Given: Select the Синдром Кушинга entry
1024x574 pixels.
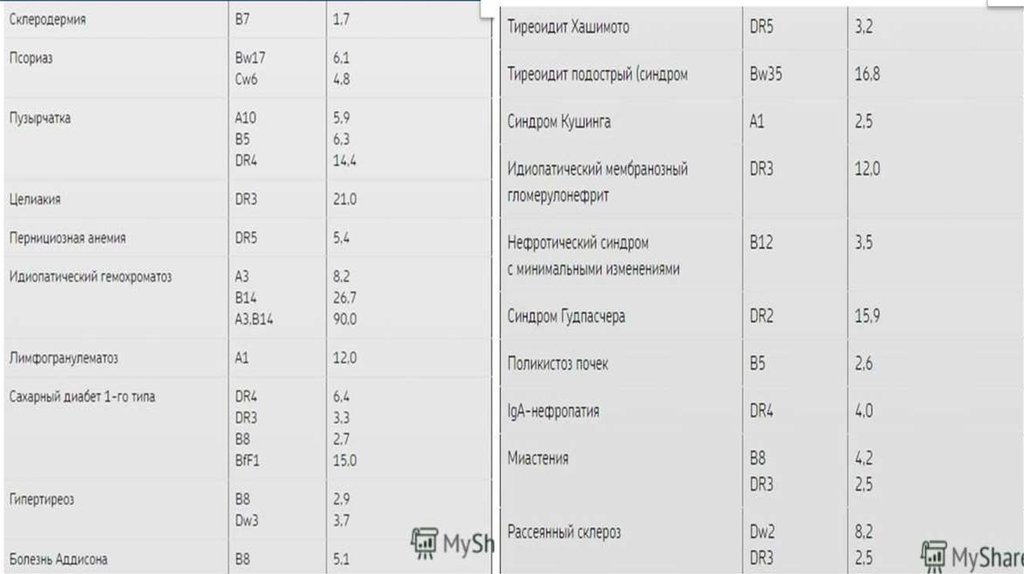Looking at the screenshot, I should pyautogui.click(x=559, y=122).
